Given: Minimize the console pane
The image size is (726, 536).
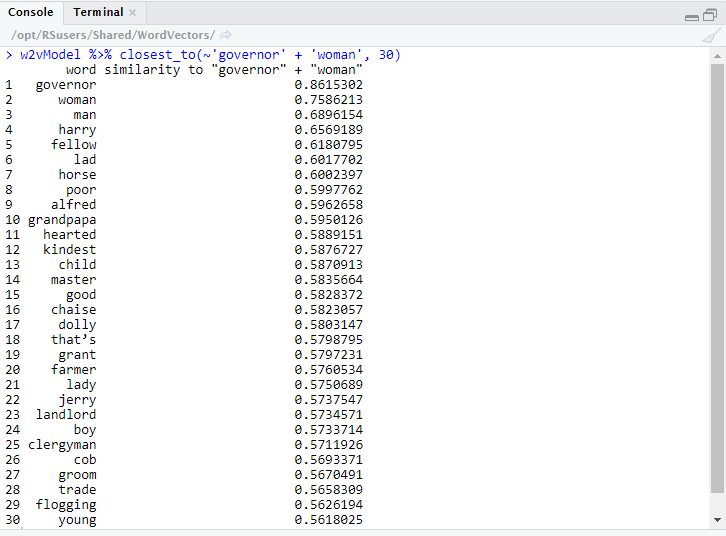Looking at the screenshot, I should click(692, 16).
